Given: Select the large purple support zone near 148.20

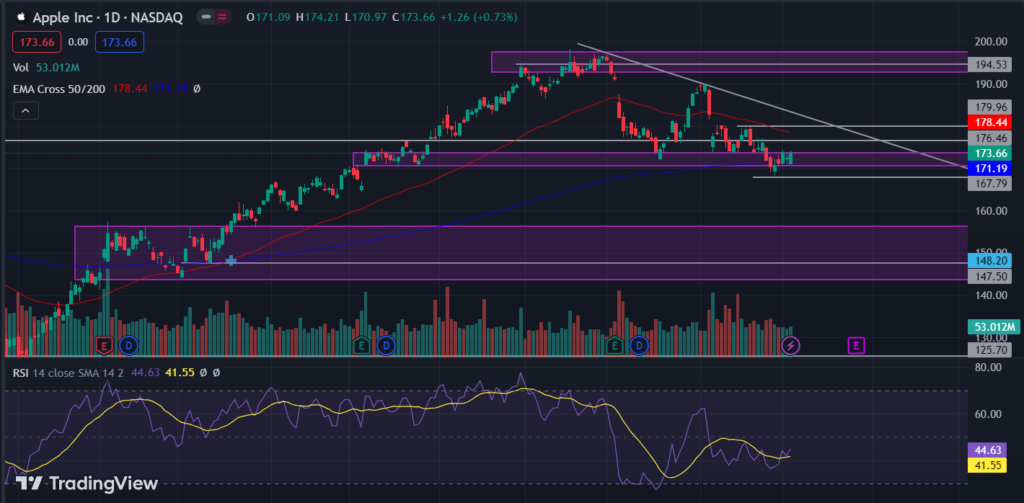Looking at the screenshot, I should coord(521,253).
